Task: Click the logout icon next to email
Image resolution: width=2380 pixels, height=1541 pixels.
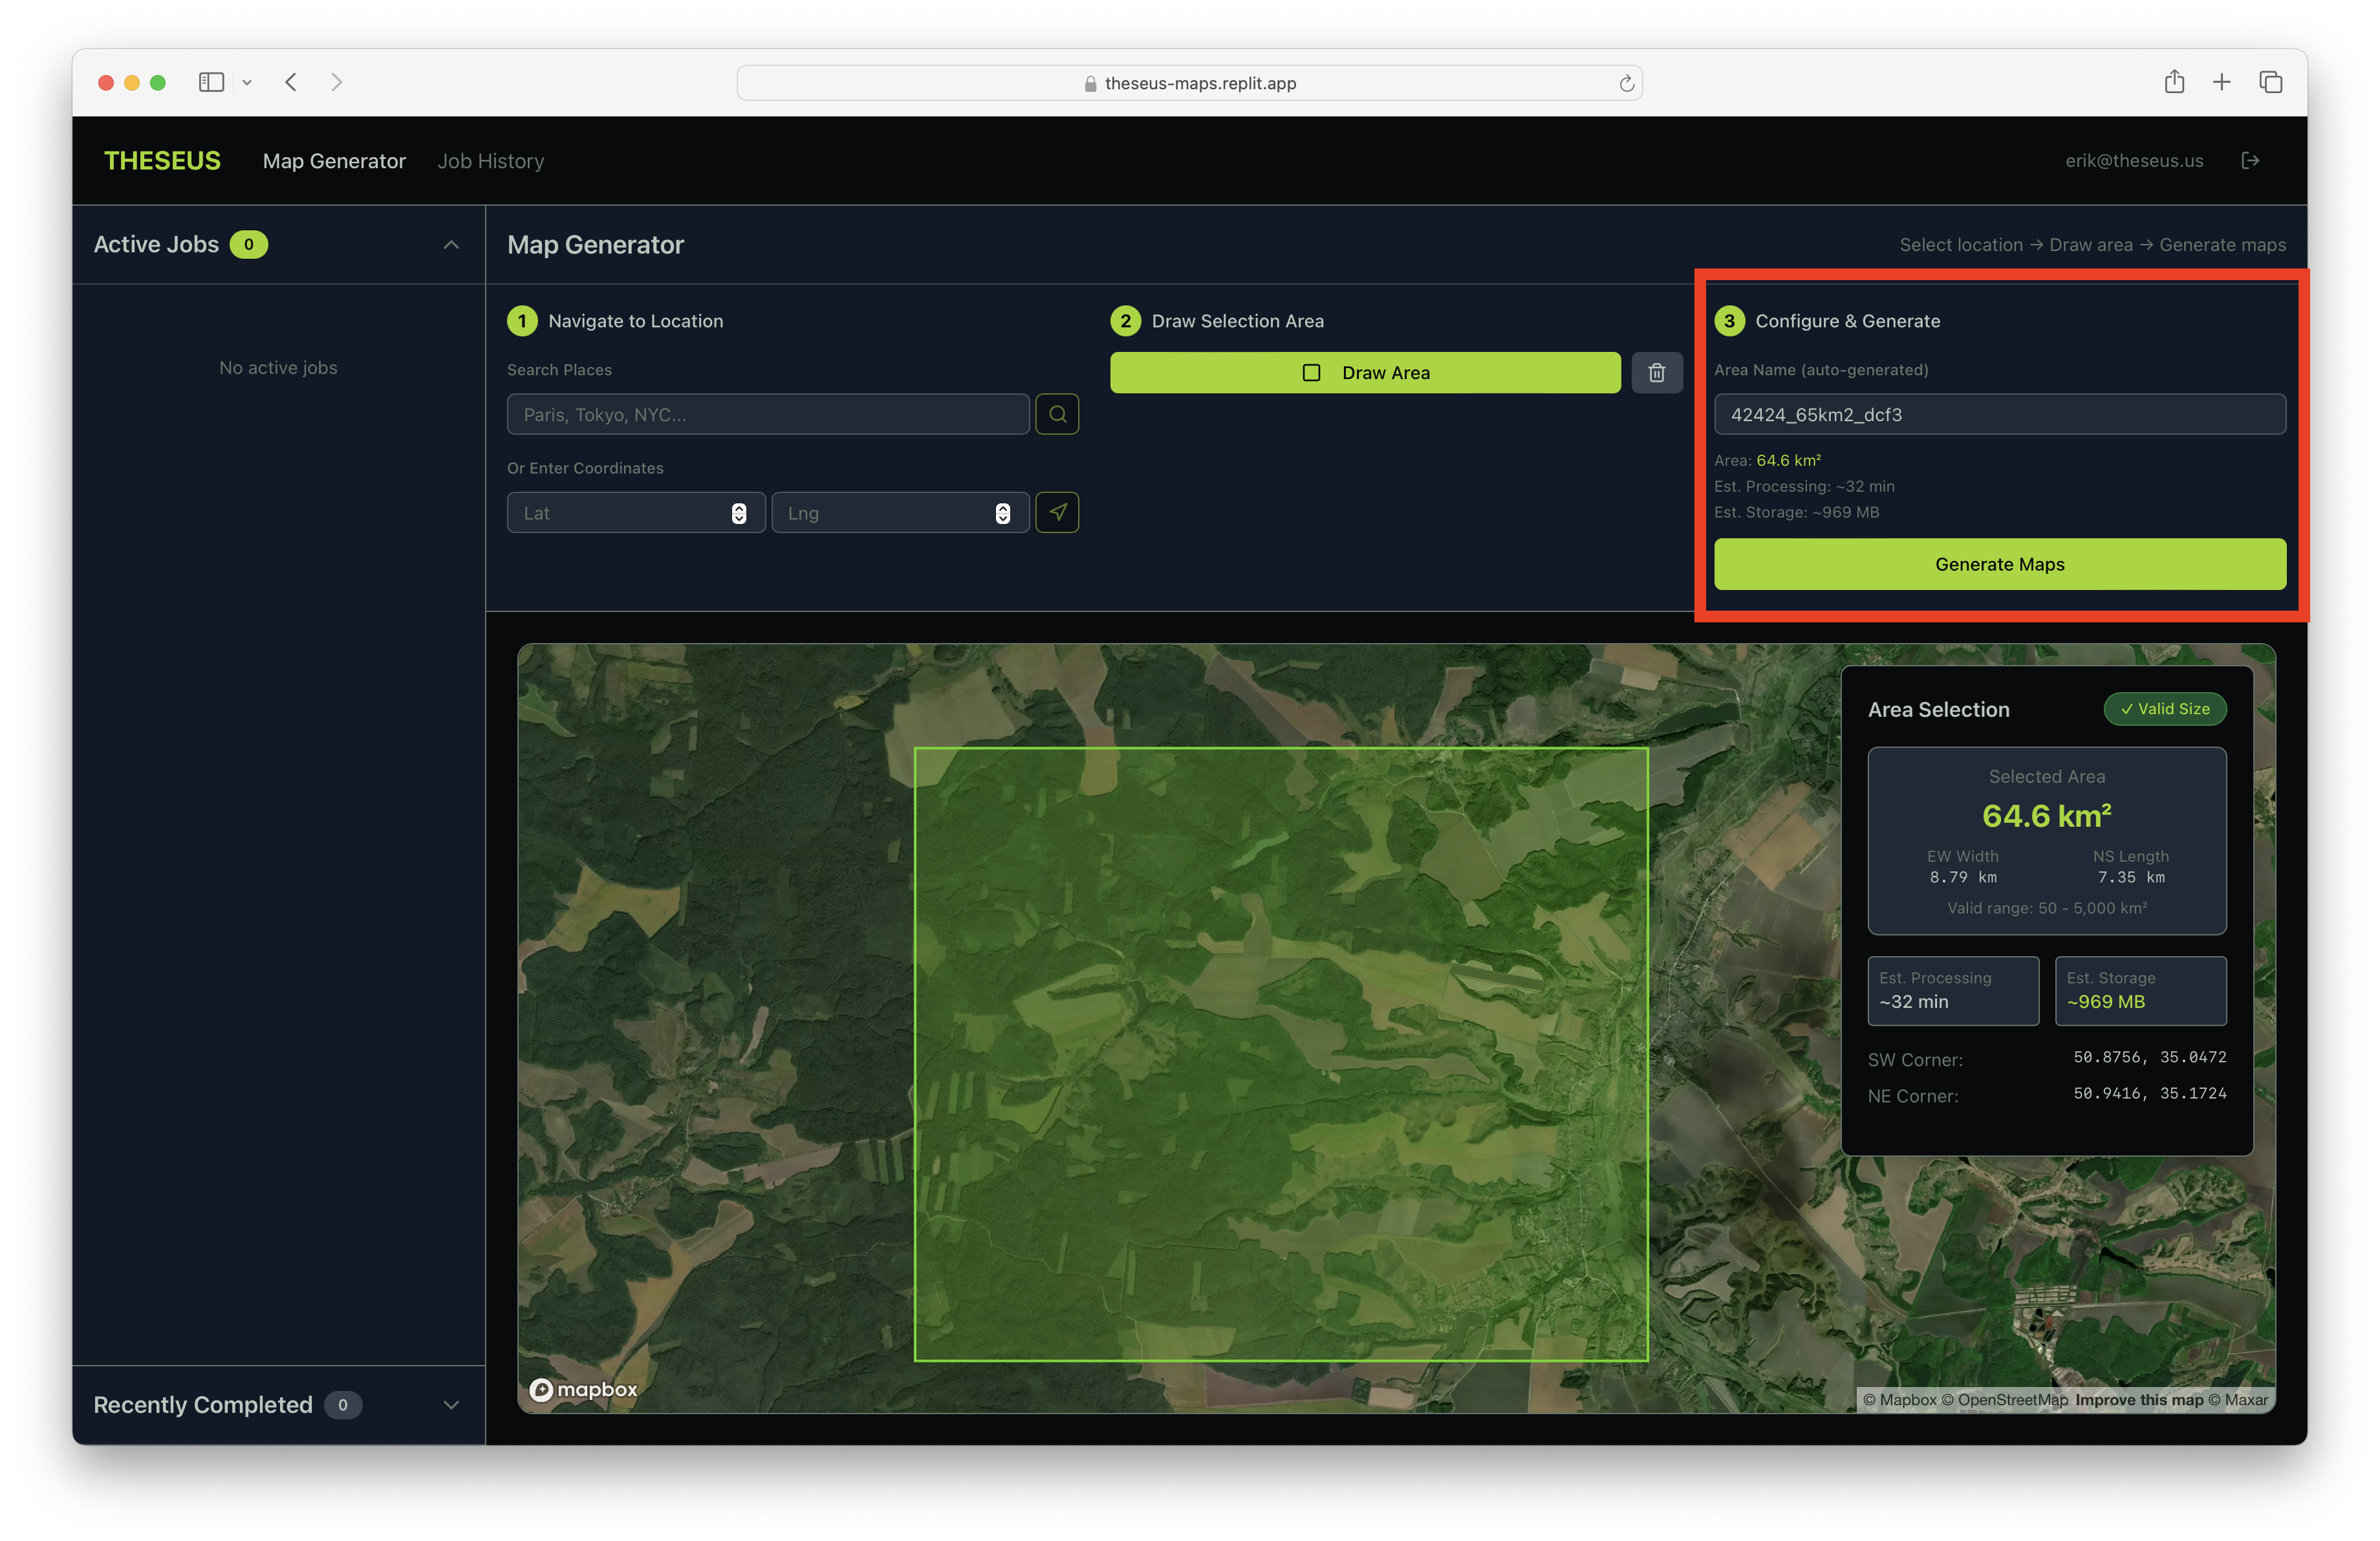Action: [2250, 161]
